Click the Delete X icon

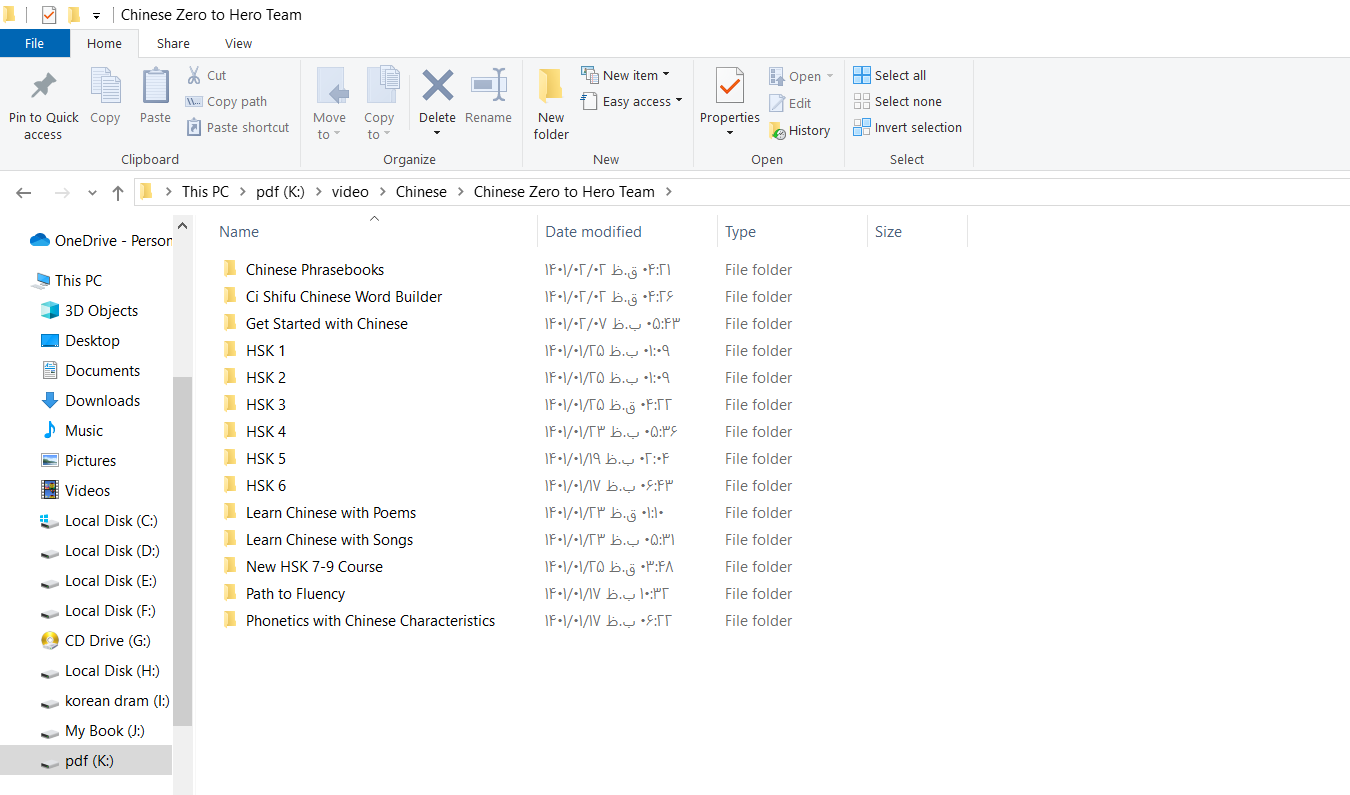pos(437,86)
